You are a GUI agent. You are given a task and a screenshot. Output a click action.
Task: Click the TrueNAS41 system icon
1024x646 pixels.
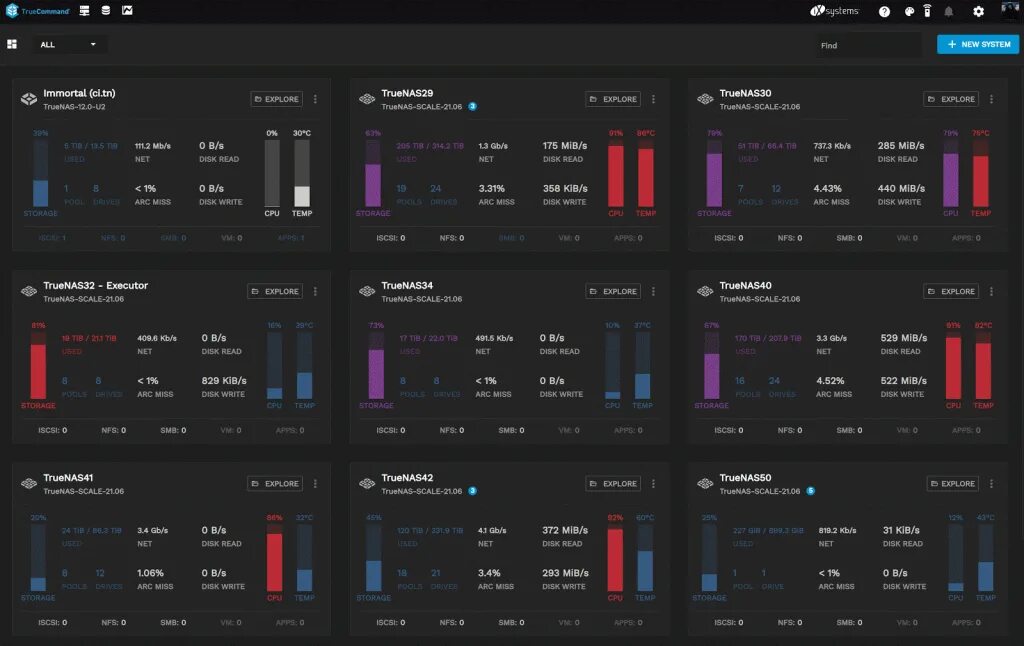[x=29, y=483]
